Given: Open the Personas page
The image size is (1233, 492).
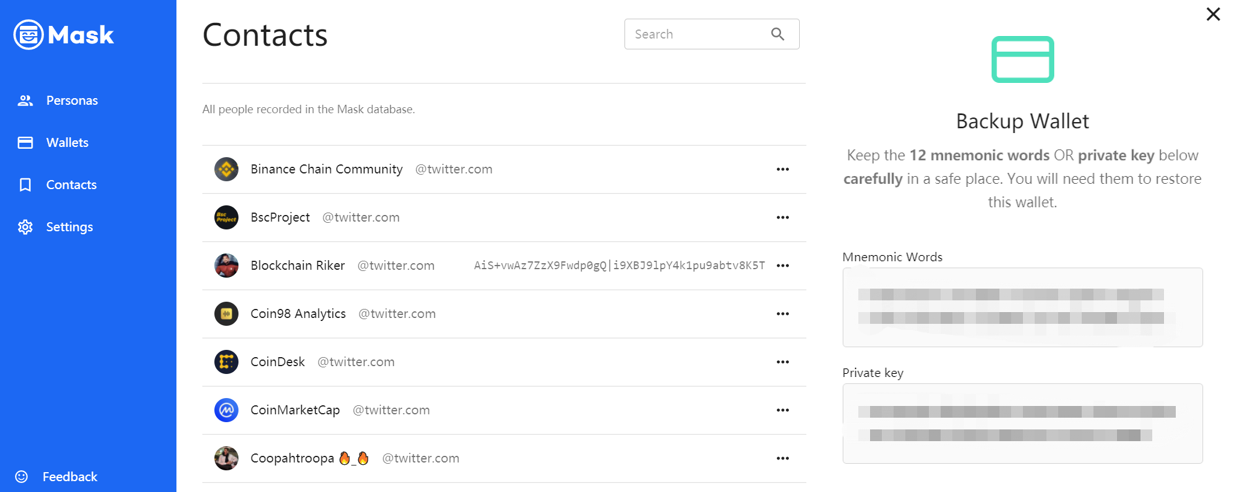Looking at the screenshot, I should [x=71, y=100].
